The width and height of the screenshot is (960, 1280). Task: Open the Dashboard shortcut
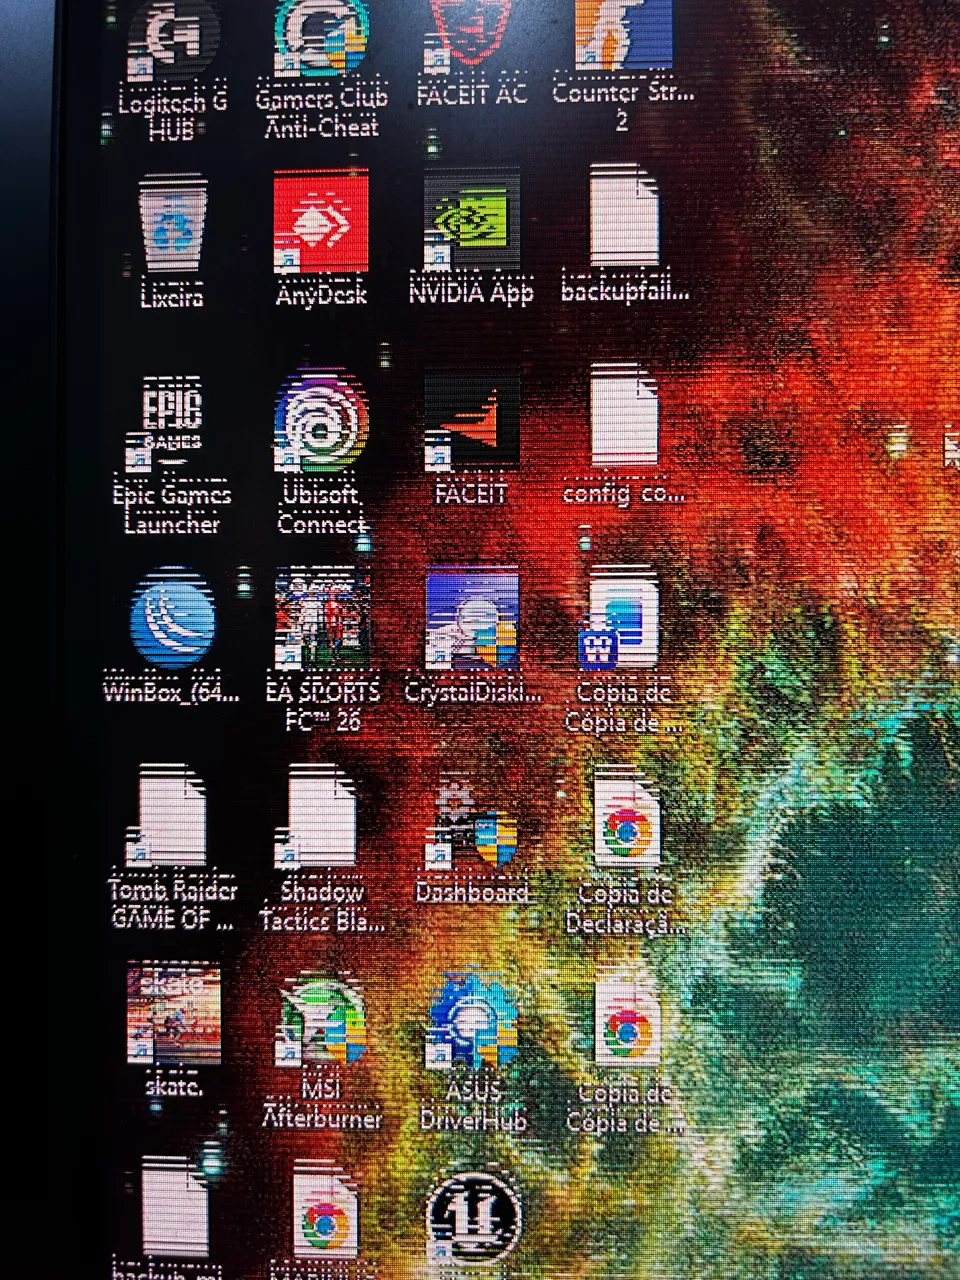pyautogui.click(x=472, y=823)
